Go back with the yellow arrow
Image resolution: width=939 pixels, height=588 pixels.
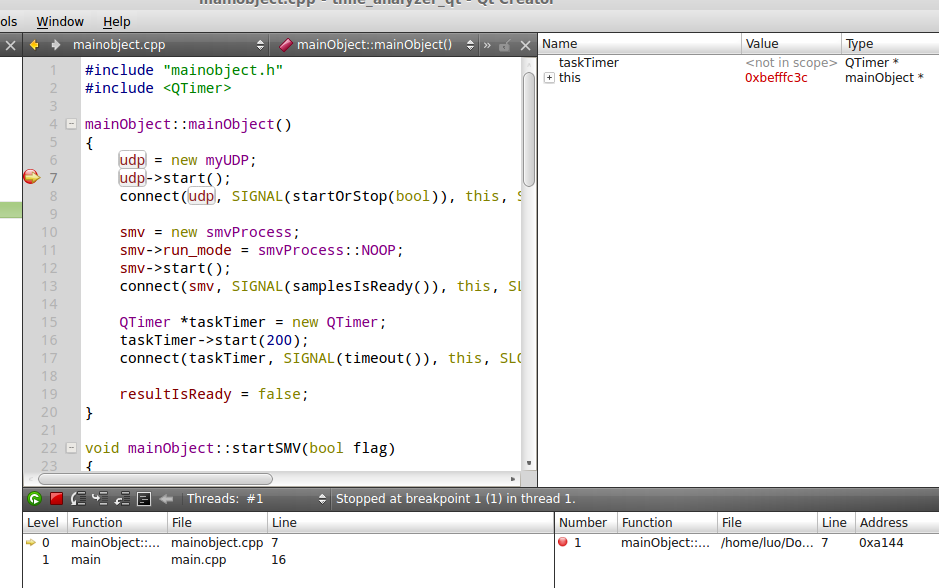click(34, 45)
